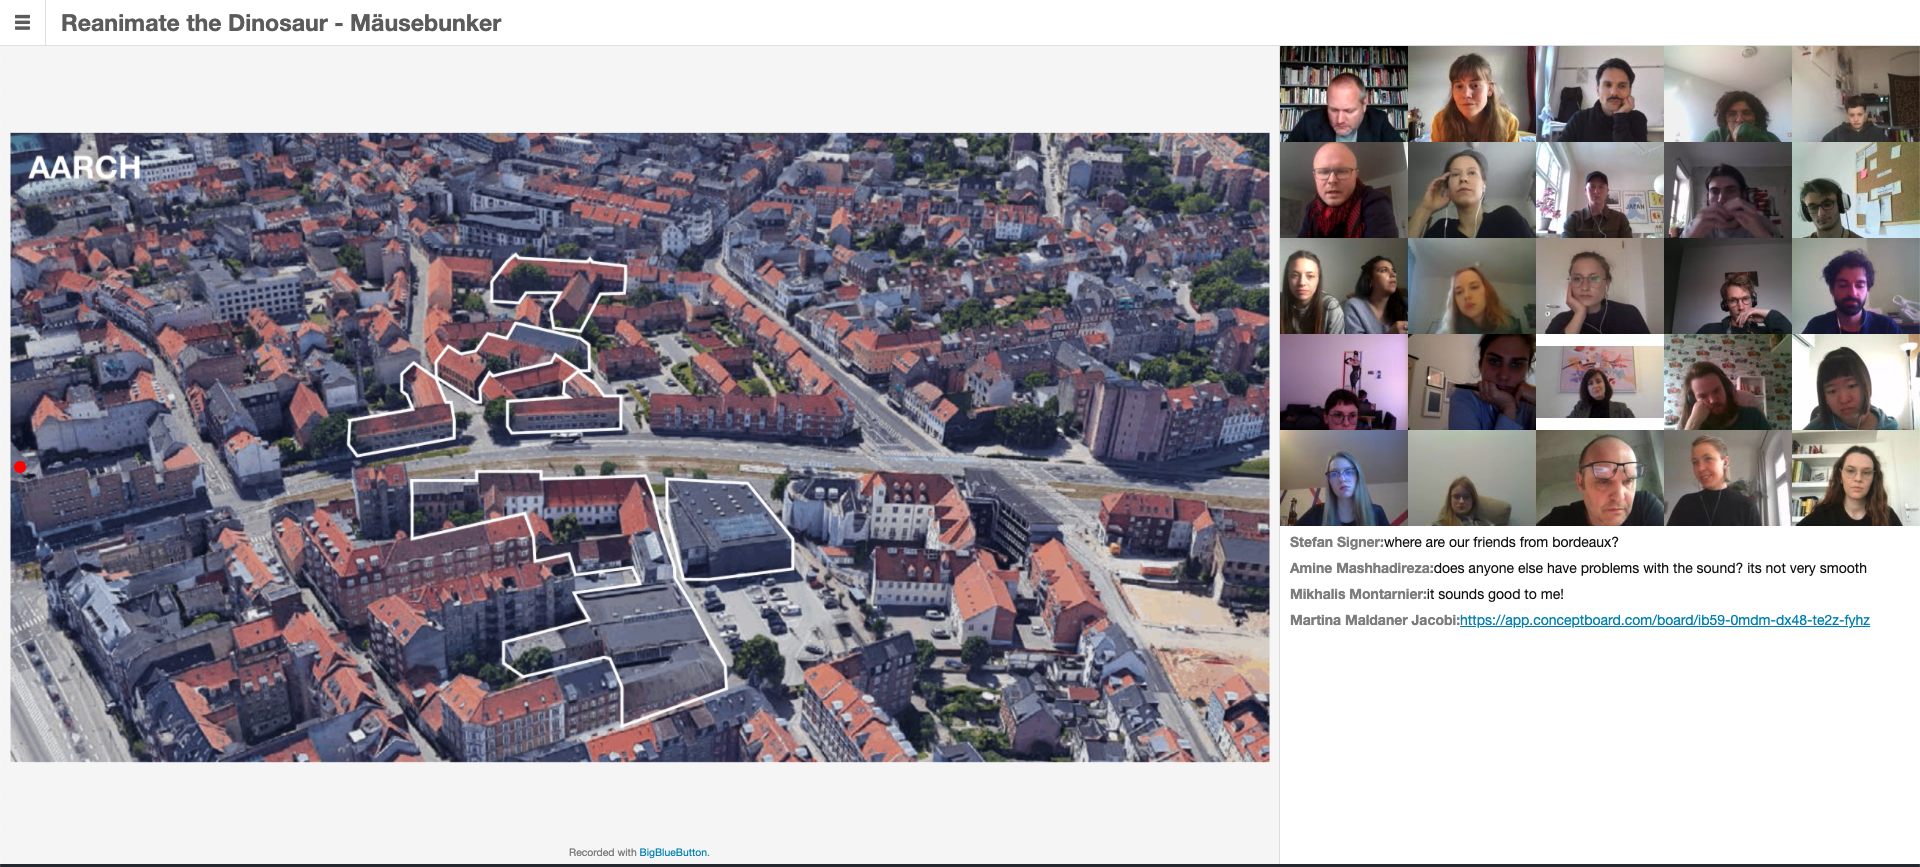Image resolution: width=1920 pixels, height=867 pixels.
Task: Open the hamburger menu icon
Action: 22,23
